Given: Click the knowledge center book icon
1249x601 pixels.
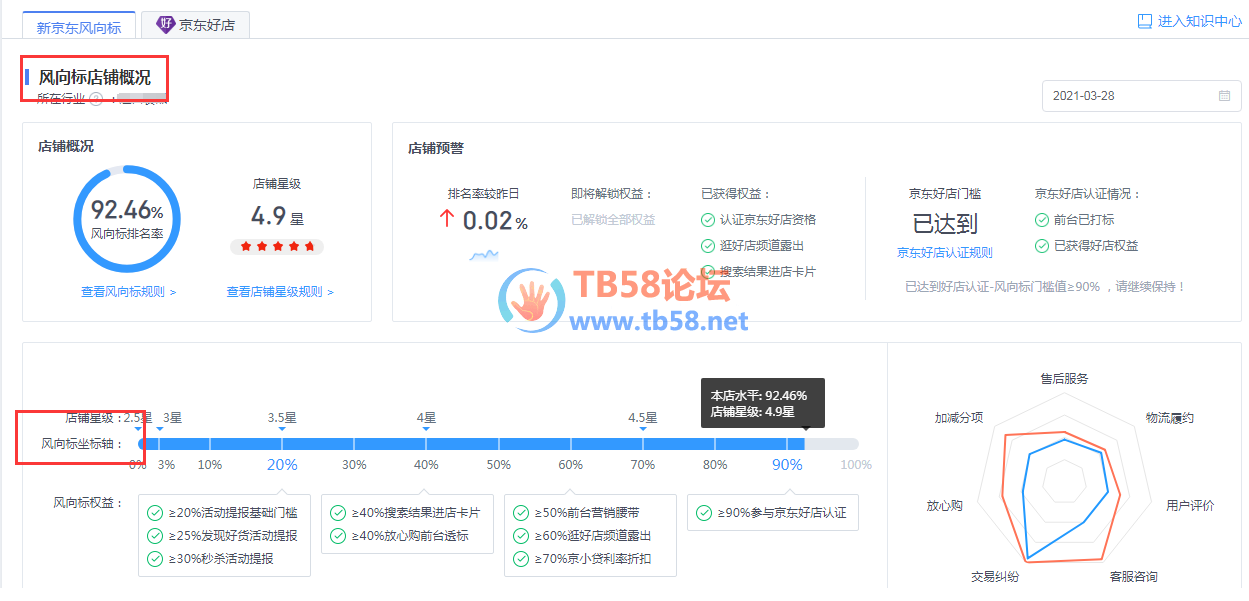Looking at the screenshot, I should click(1144, 21).
